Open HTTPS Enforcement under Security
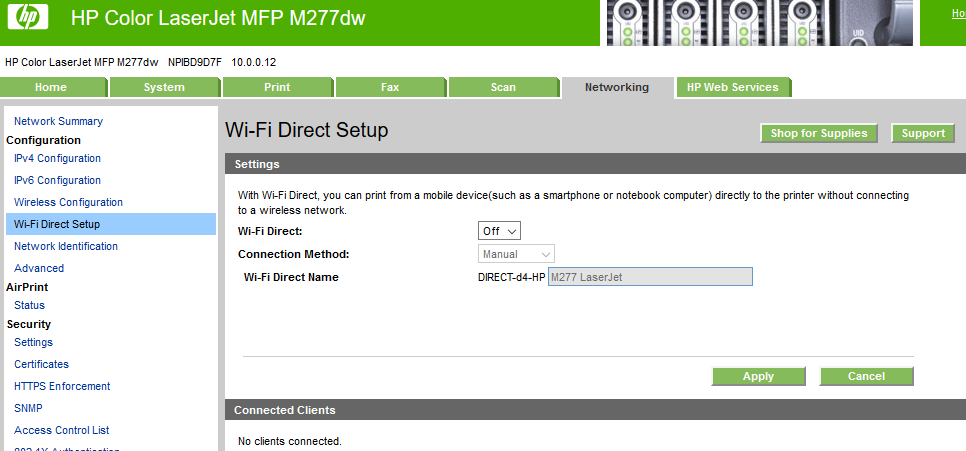The width and height of the screenshot is (966, 451). point(62,386)
